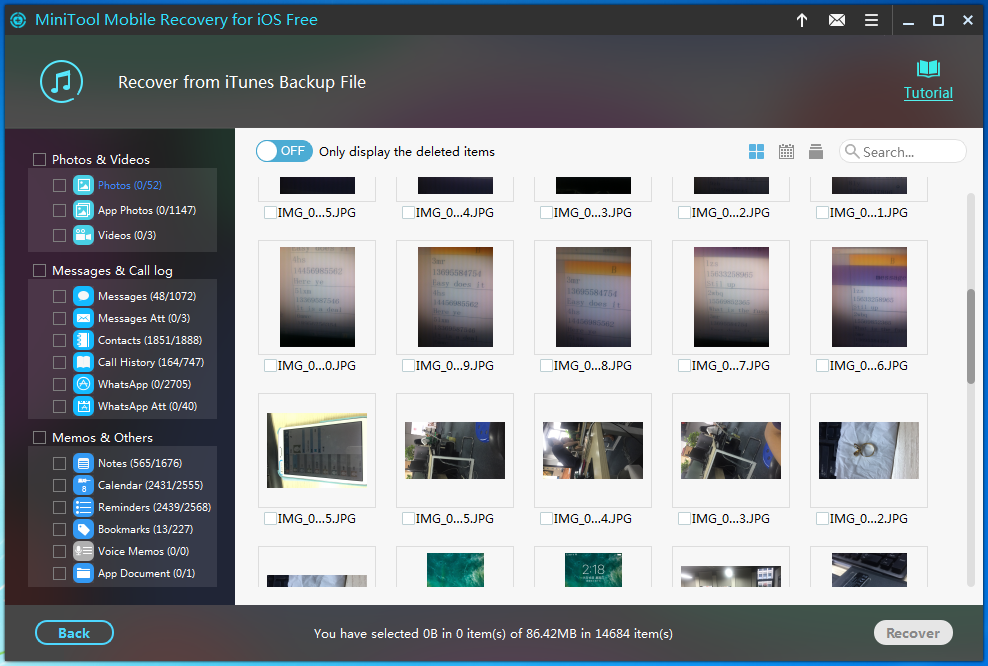The width and height of the screenshot is (988, 666).
Task: Toggle Only display the deleted items switch
Action: (284, 151)
